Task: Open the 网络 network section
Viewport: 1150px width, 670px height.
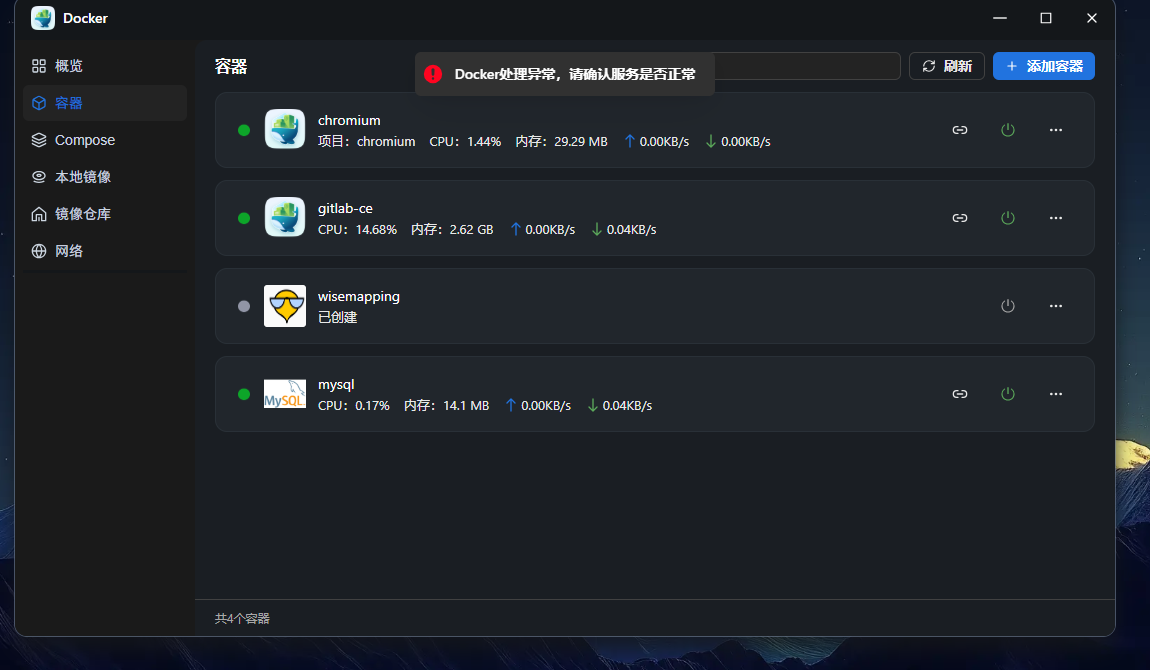Action: [x=105, y=251]
